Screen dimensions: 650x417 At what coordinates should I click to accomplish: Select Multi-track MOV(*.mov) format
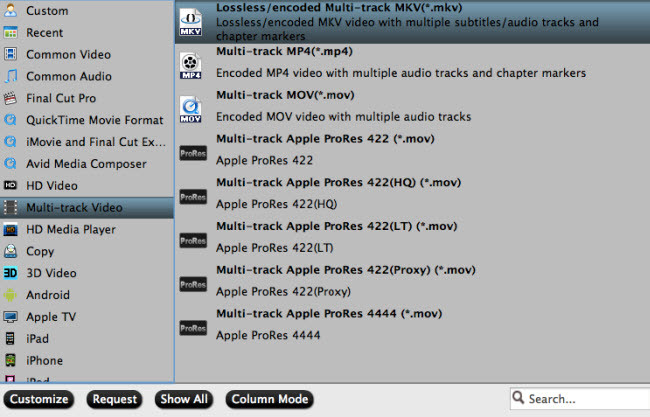(x=412, y=109)
